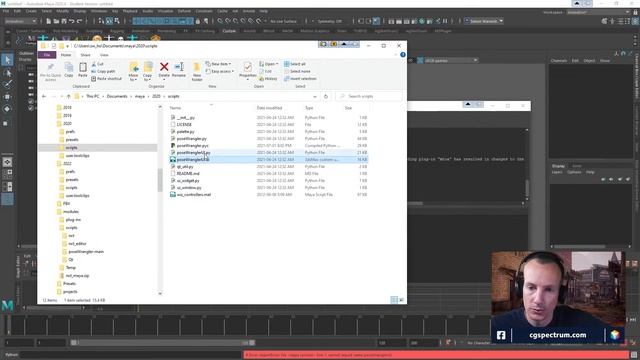Click Documents in the address breadcrumb

tap(117, 96)
